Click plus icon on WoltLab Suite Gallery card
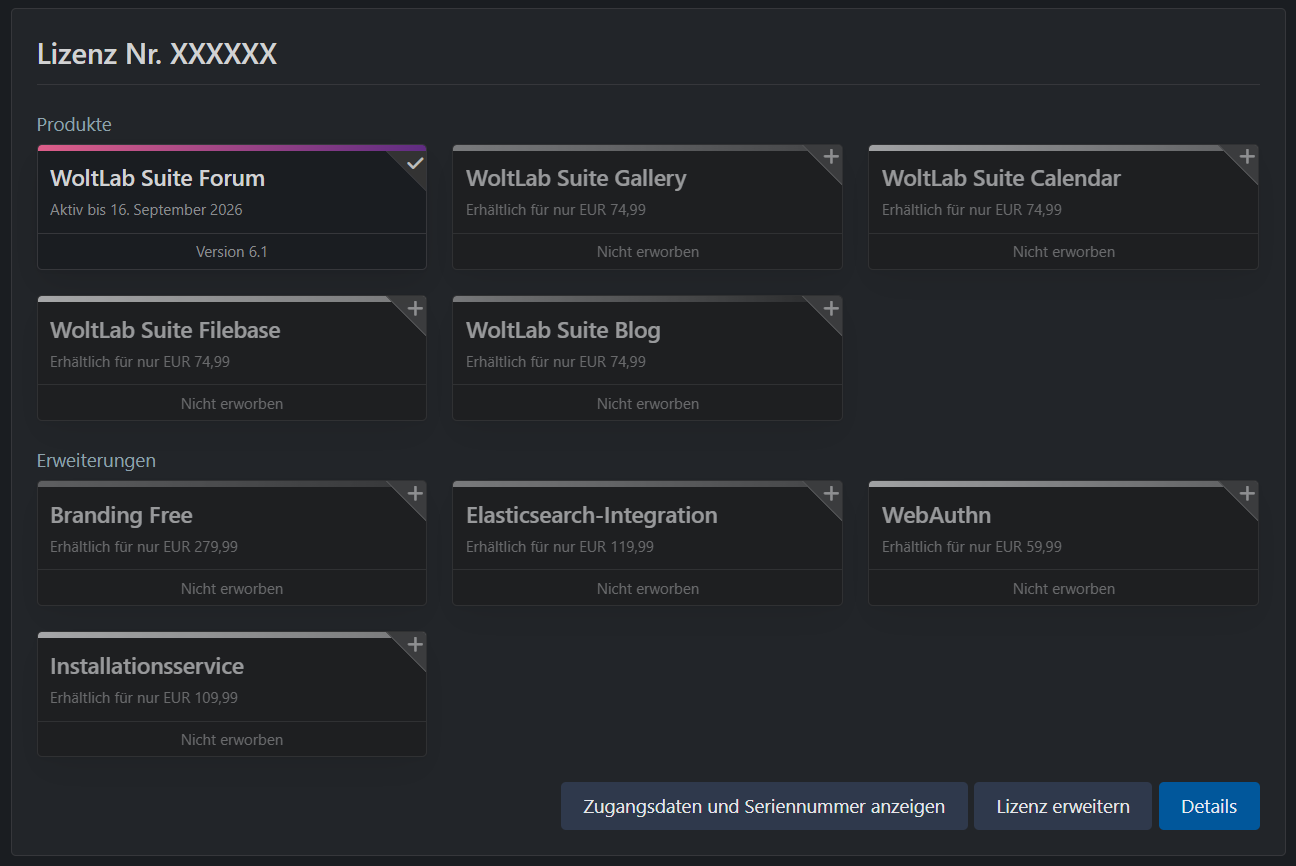 (830, 158)
